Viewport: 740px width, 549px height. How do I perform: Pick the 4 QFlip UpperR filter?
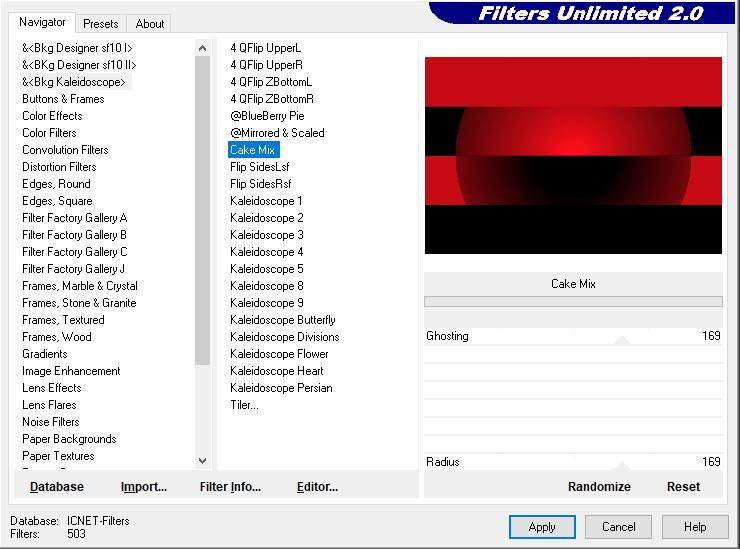[267, 65]
